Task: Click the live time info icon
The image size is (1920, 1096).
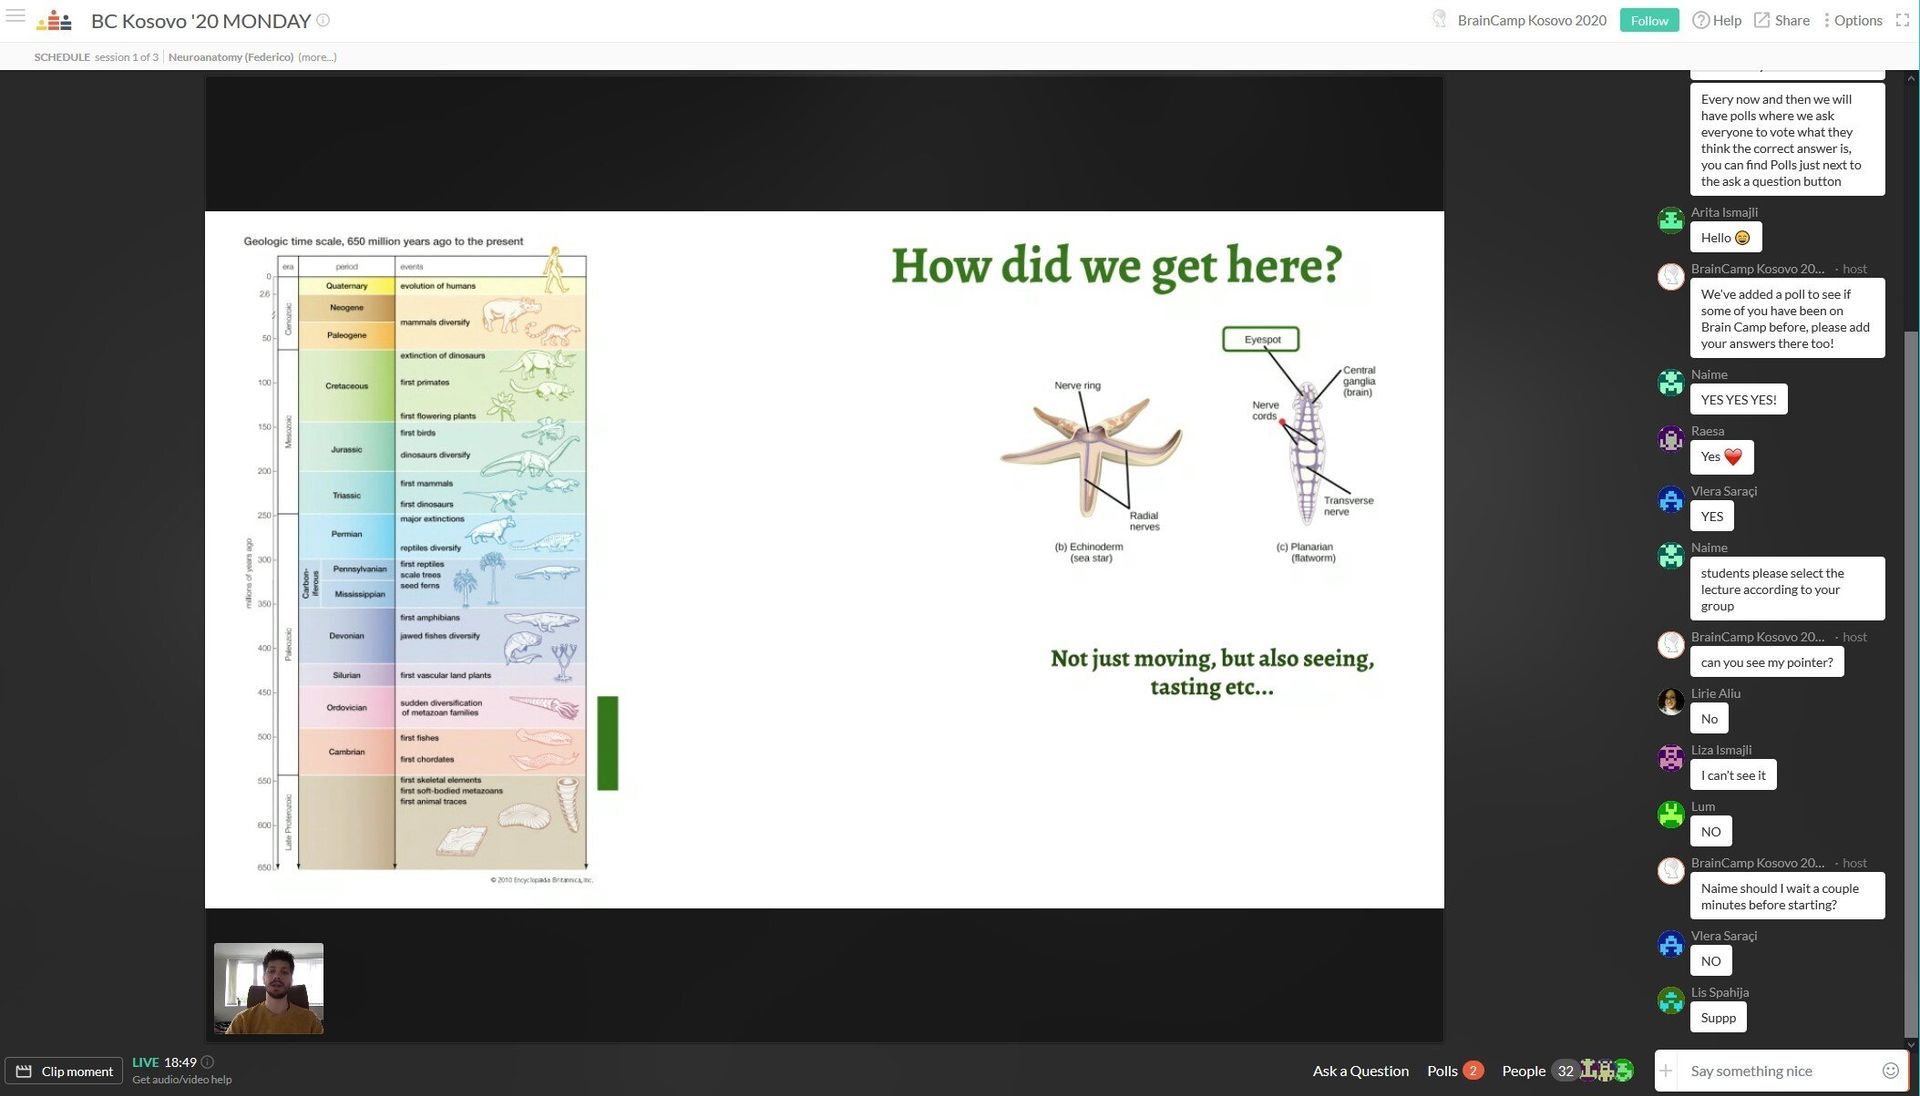Action: pos(208,1062)
